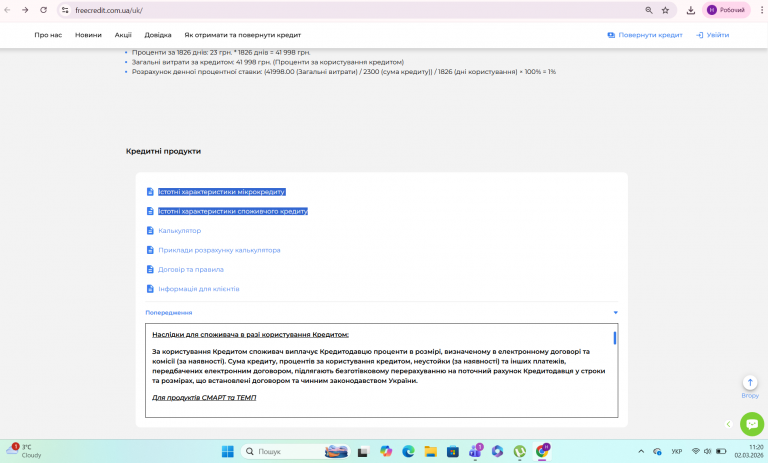Viewport: 768px width, 463px height.
Task: Click the Кредитні продукти heading
Action: point(163,151)
